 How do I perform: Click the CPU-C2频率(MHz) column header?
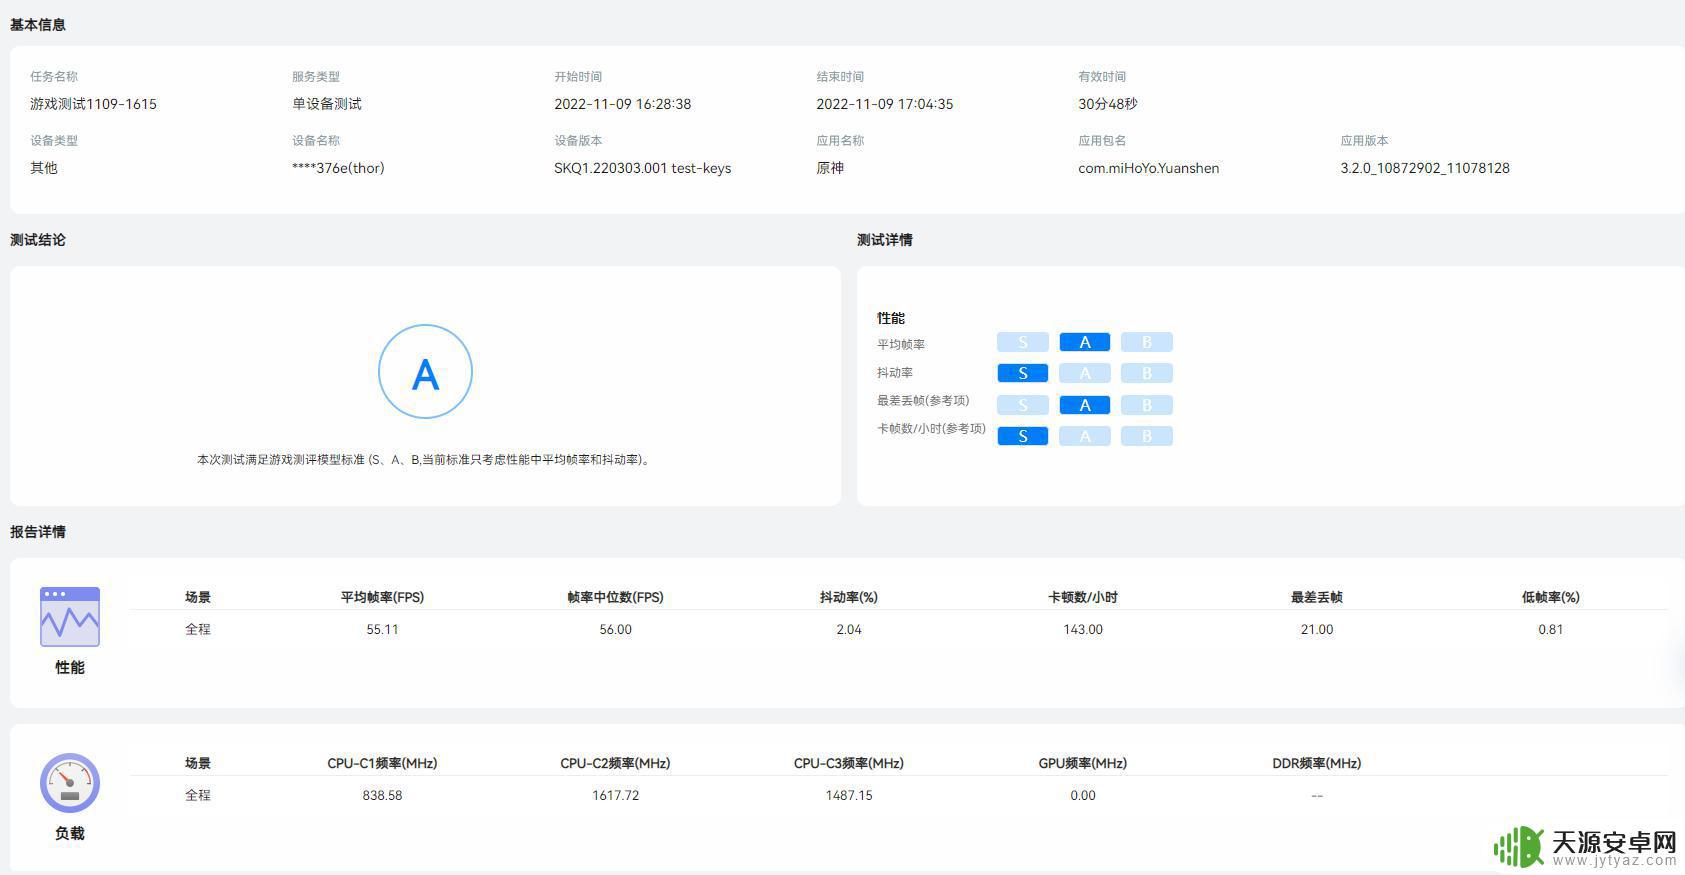coord(615,763)
